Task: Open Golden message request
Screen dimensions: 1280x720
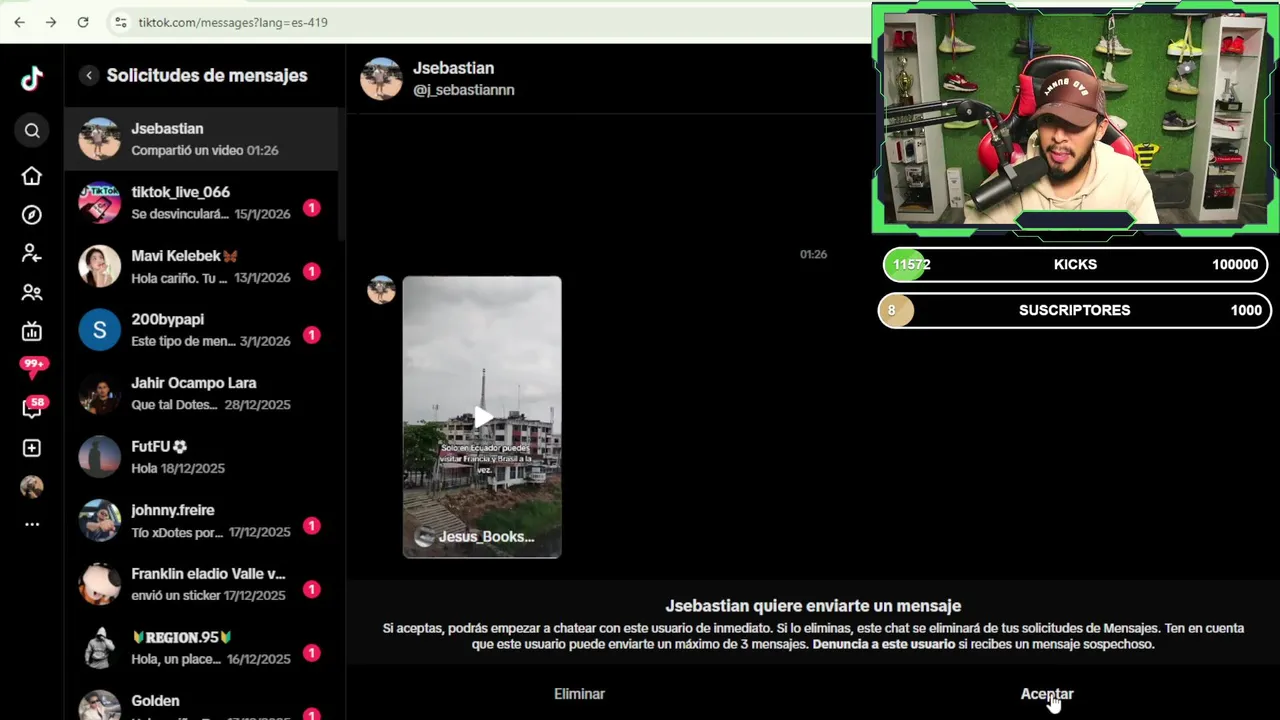Action: click(201, 702)
